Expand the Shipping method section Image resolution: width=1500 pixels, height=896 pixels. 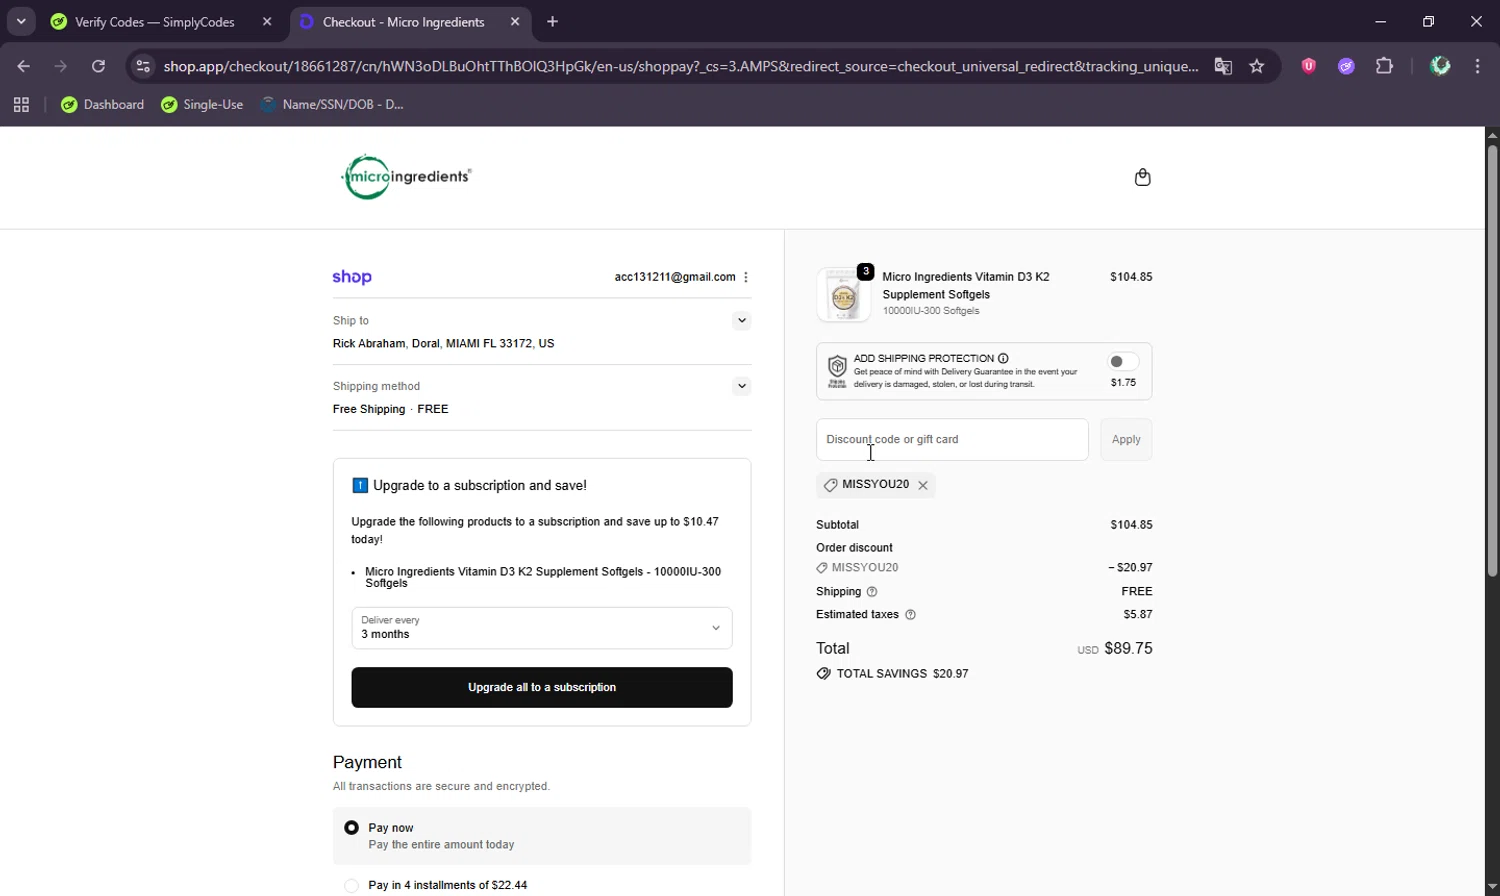(x=741, y=386)
